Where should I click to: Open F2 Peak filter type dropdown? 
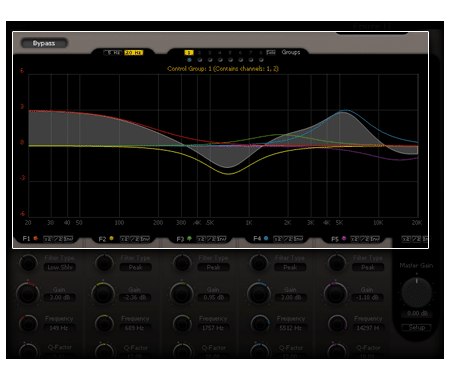[135, 267]
